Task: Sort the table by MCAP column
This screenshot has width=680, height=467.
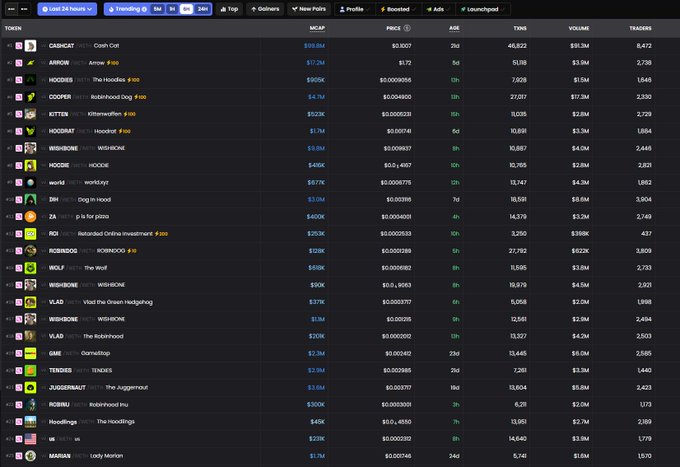Action: [317, 28]
